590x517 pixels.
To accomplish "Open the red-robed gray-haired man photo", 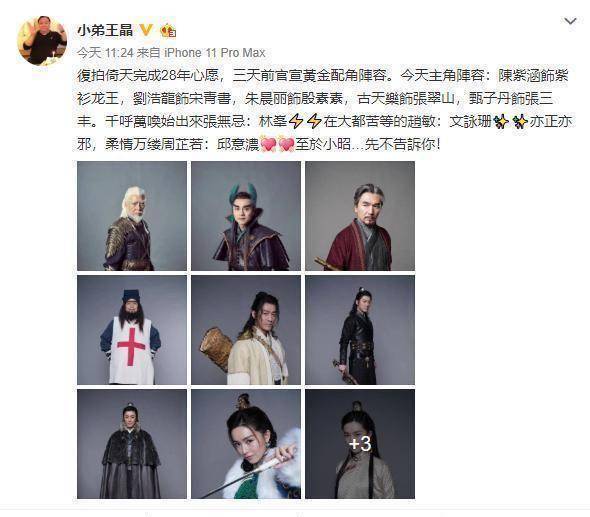I will [x=360, y=216].
